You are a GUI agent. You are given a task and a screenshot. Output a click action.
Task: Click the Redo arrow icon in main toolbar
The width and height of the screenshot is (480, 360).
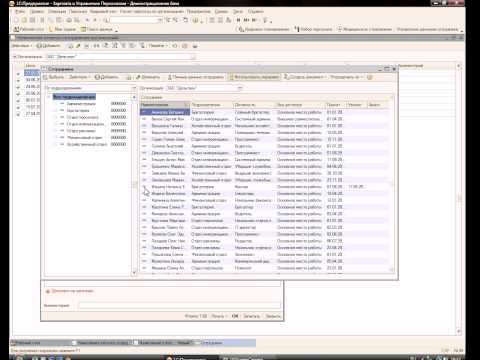(x=95, y=20)
